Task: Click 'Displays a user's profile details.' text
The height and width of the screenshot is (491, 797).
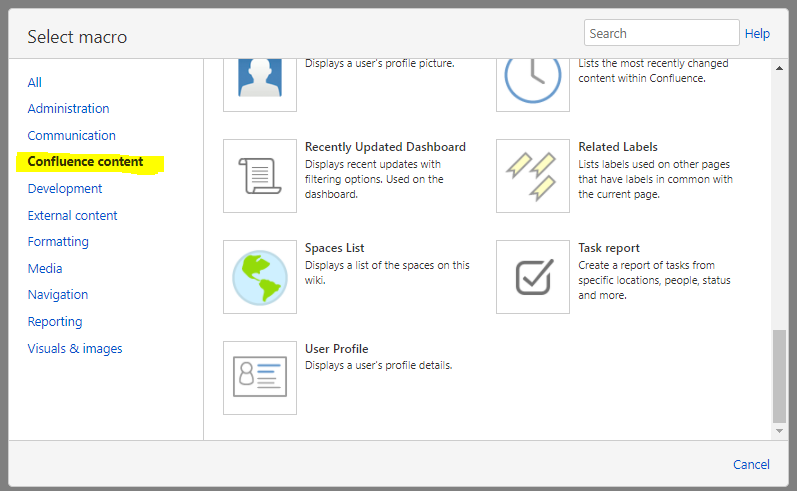Action: tap(379, 365)
